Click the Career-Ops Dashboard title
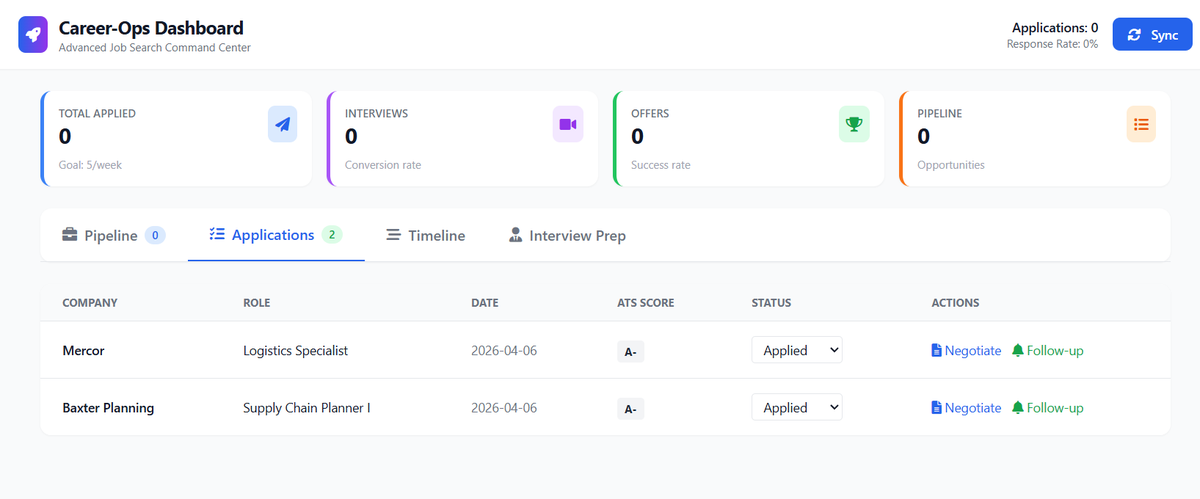The image size is (1200, 499). 151,28
